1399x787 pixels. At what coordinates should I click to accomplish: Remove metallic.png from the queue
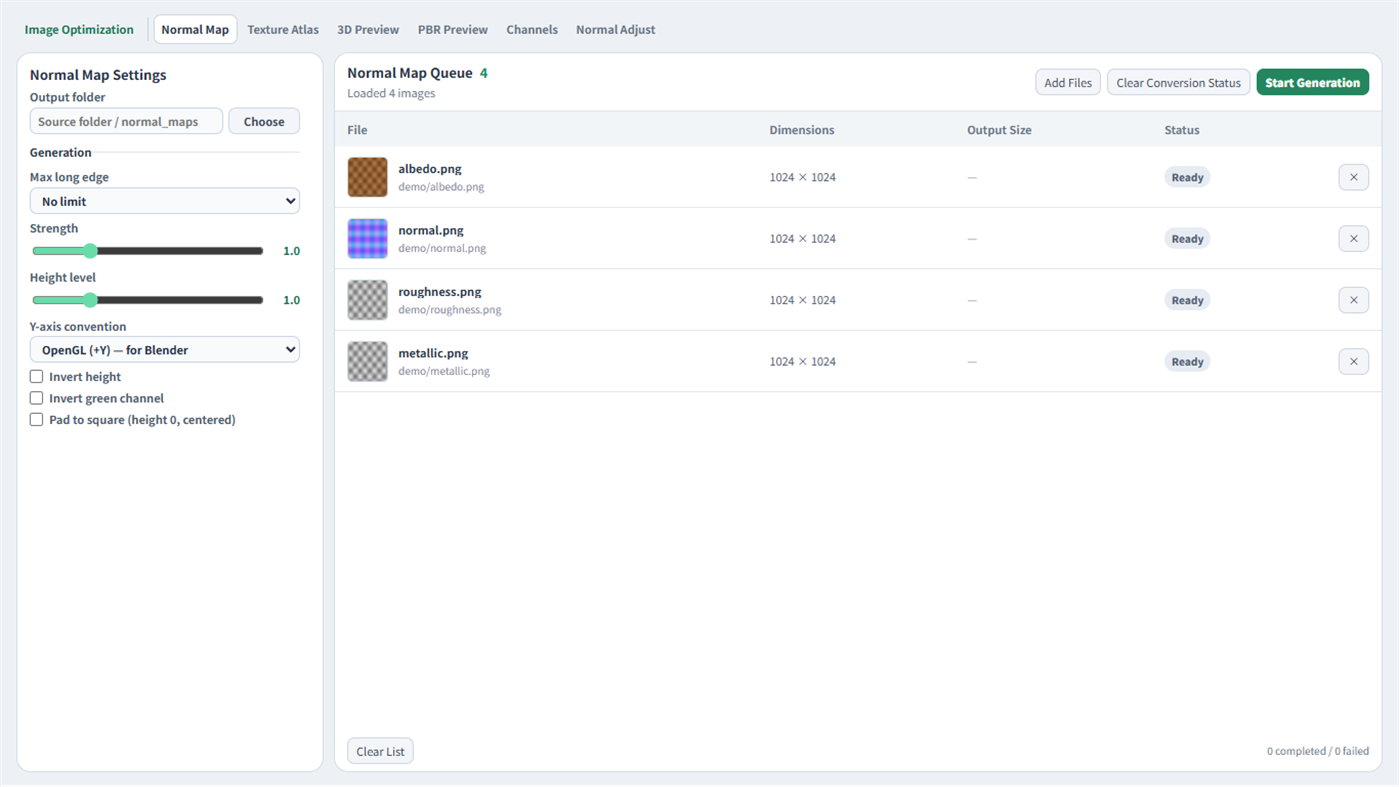coord(1353,361)
